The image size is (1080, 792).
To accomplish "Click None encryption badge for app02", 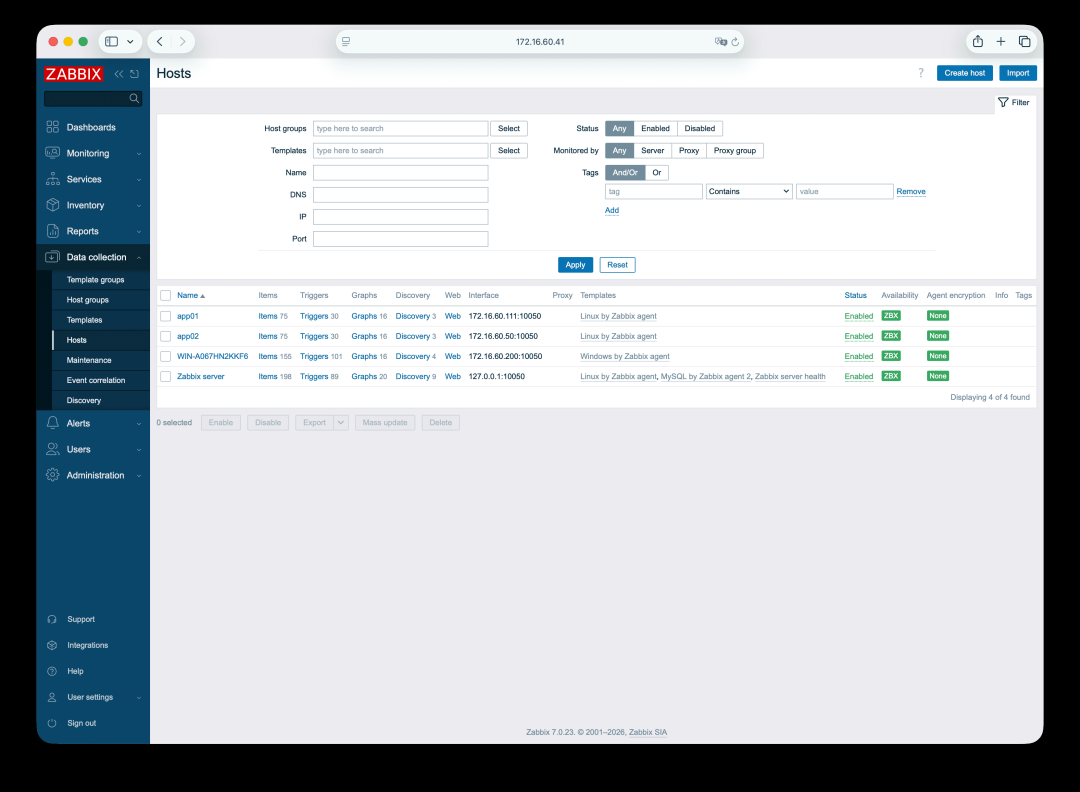I will (x=937, y=336).
